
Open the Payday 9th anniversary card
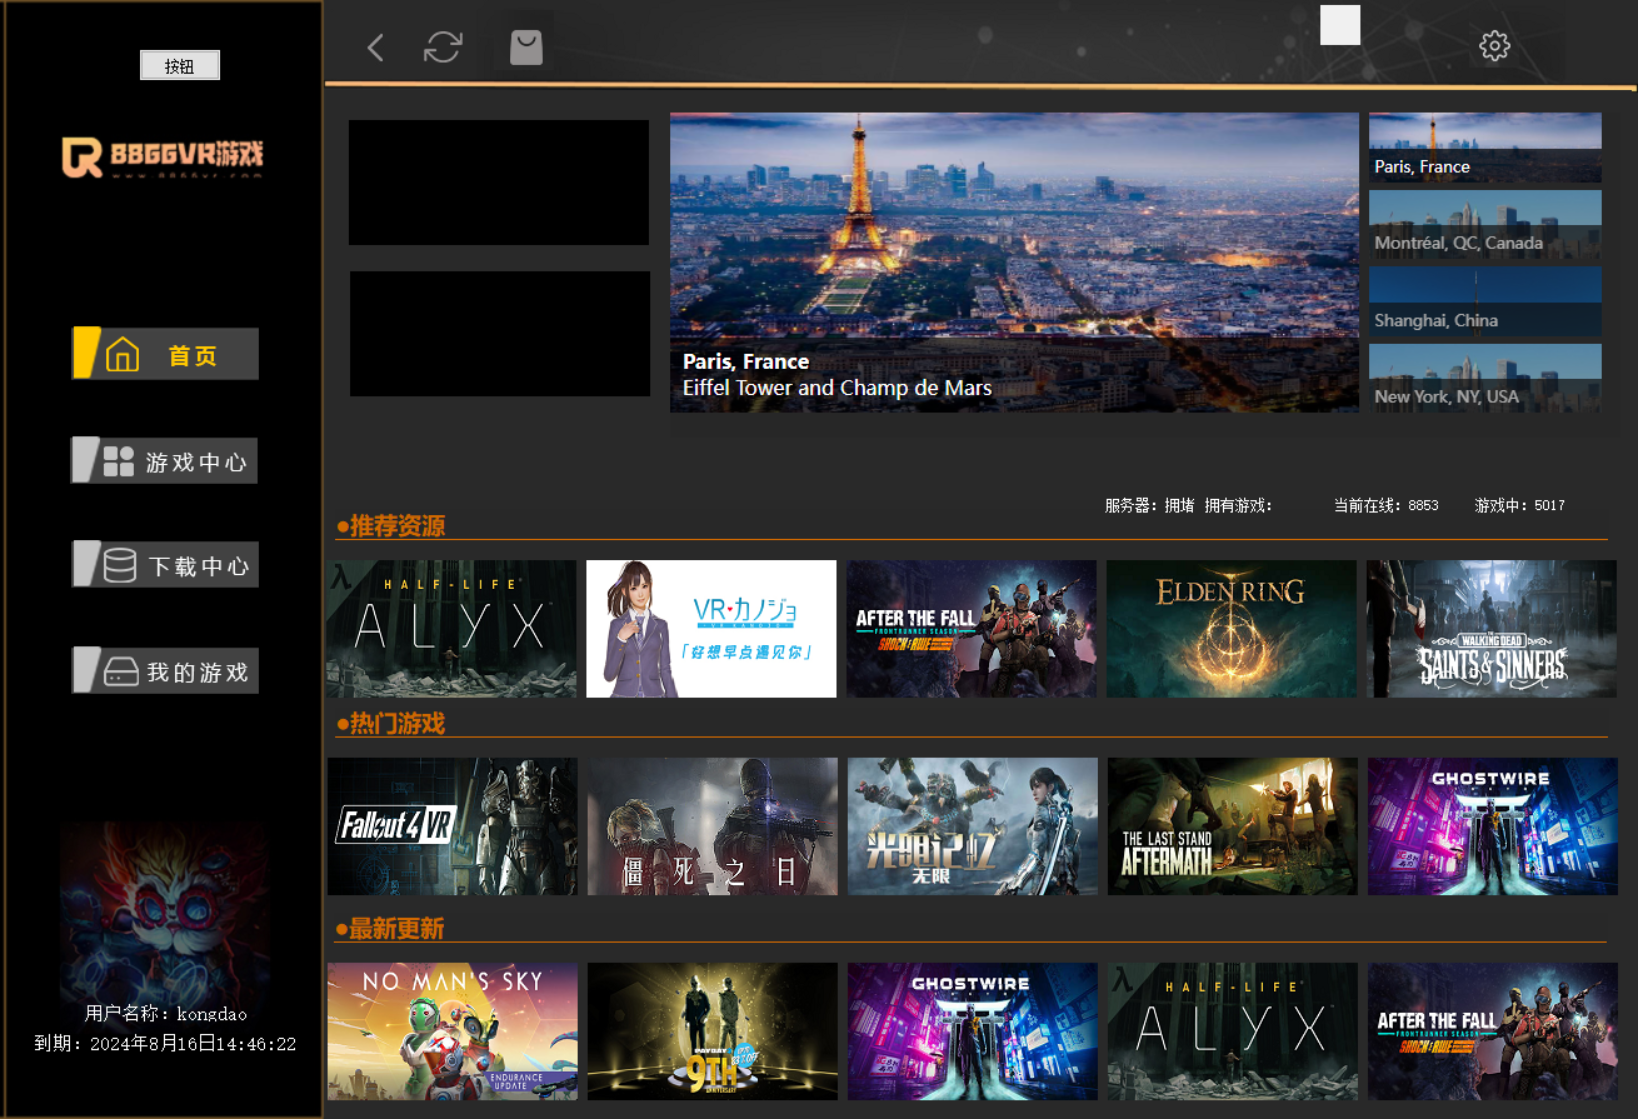(713, 1031)
